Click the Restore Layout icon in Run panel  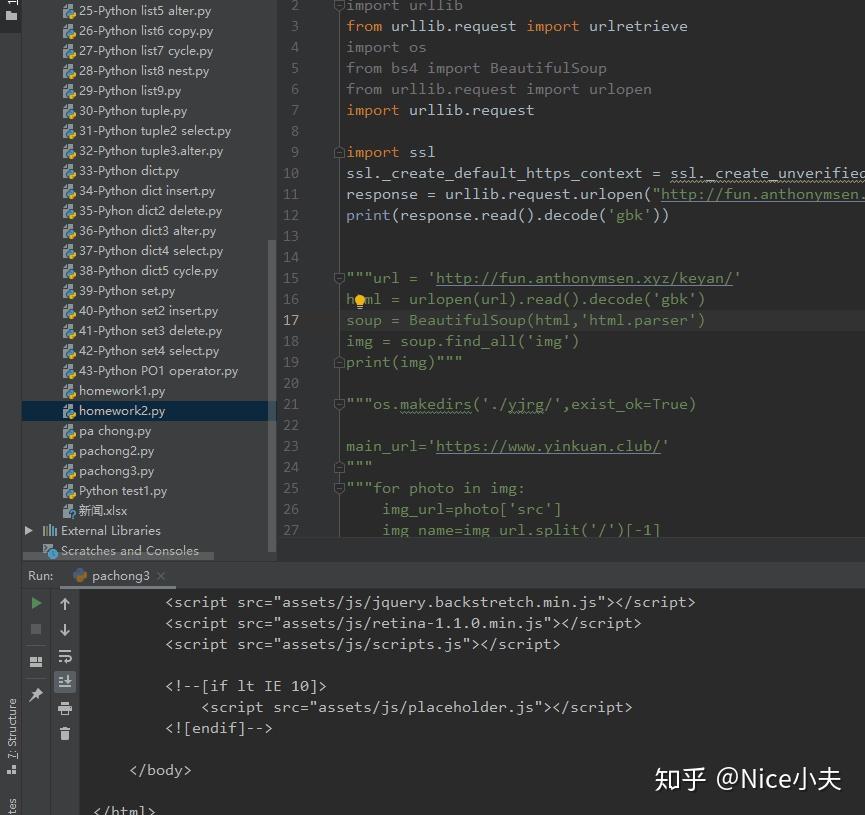35,660
